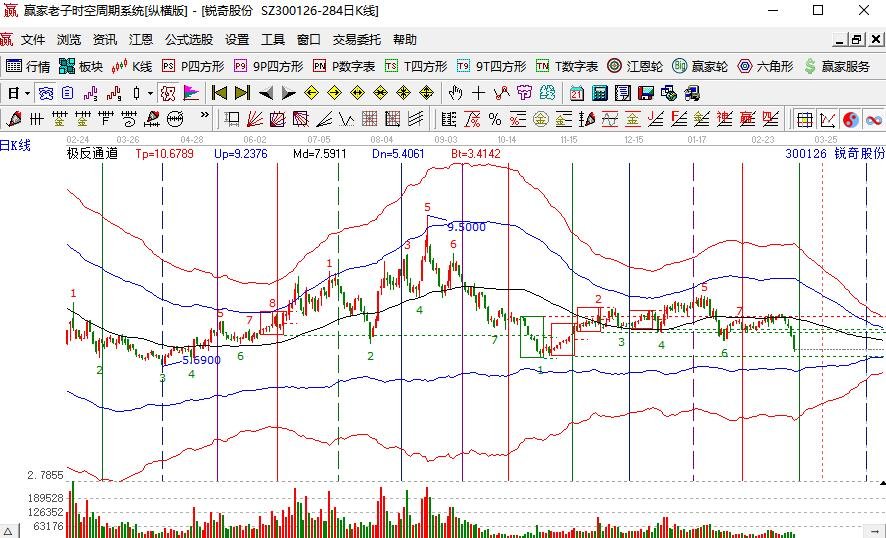
Task: Switch to the K线 chart view
Action: coord(132,67)
